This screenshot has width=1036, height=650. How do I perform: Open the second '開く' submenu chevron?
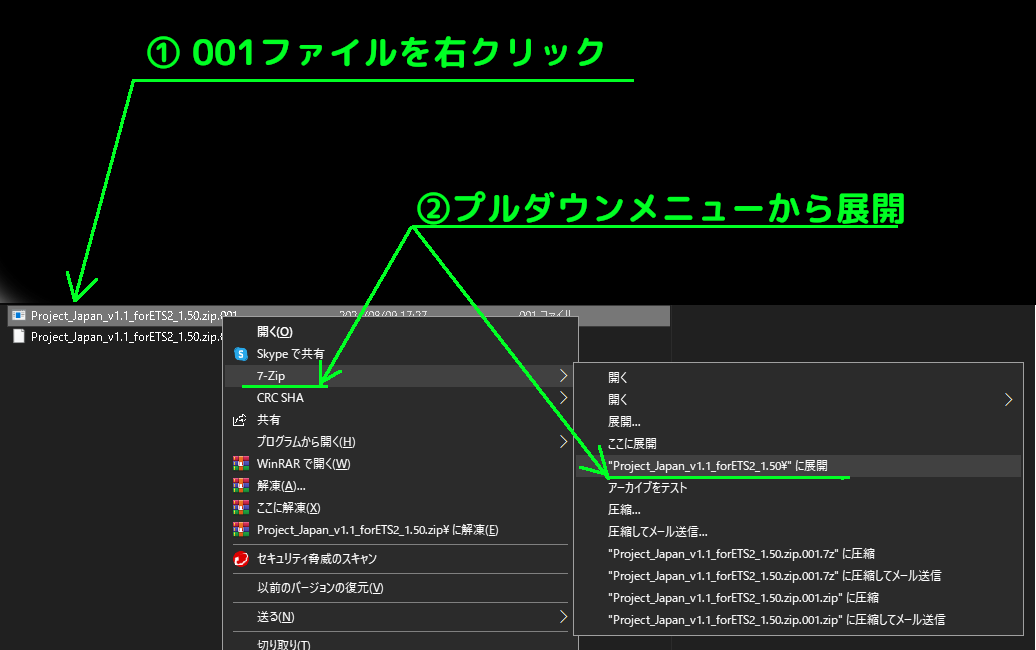pos(1008,399)
